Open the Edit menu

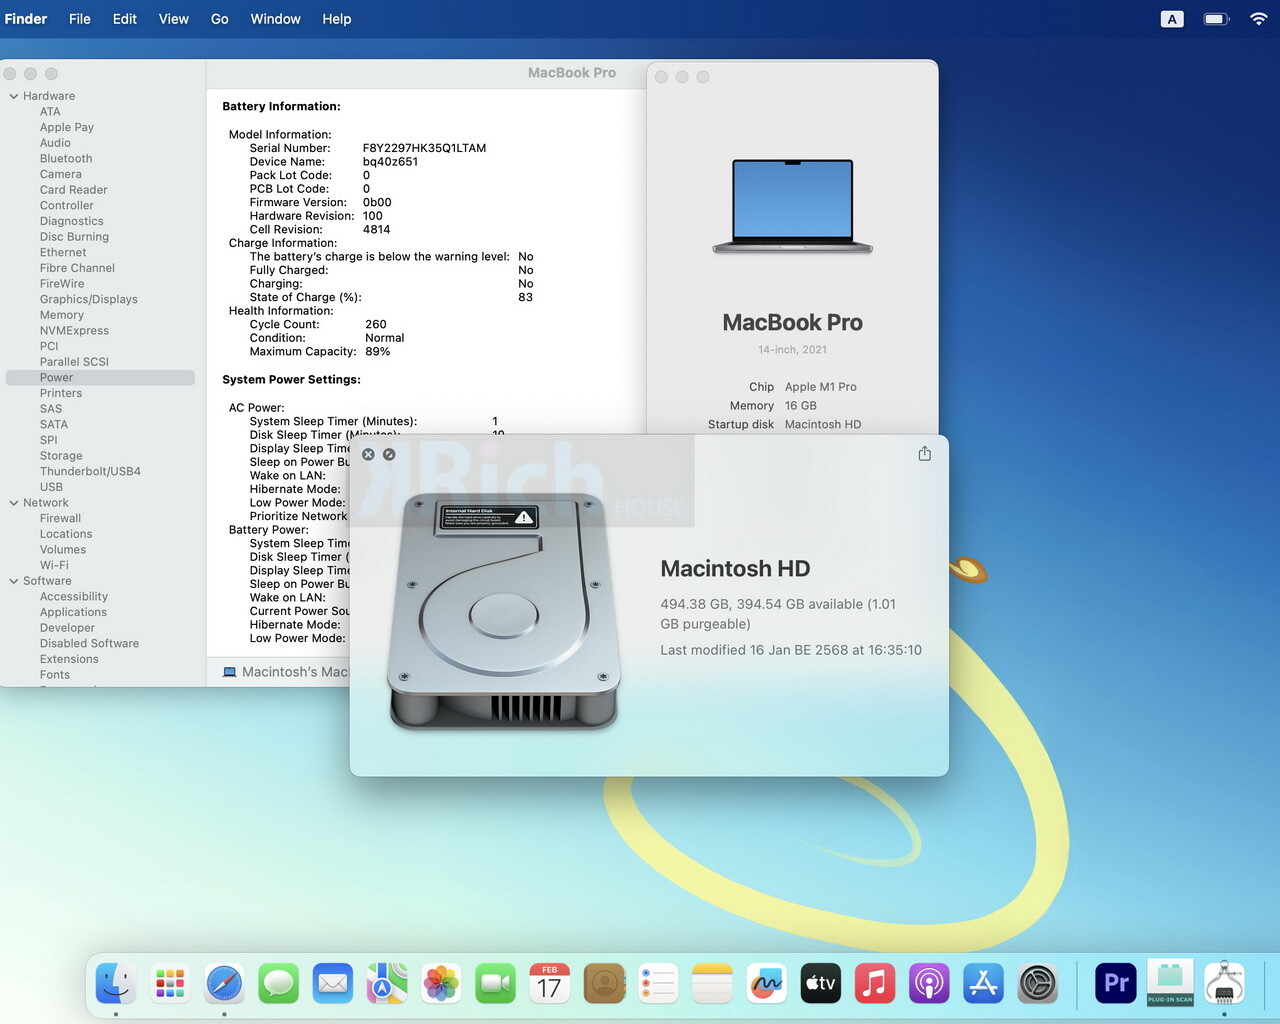coord(125,19)
